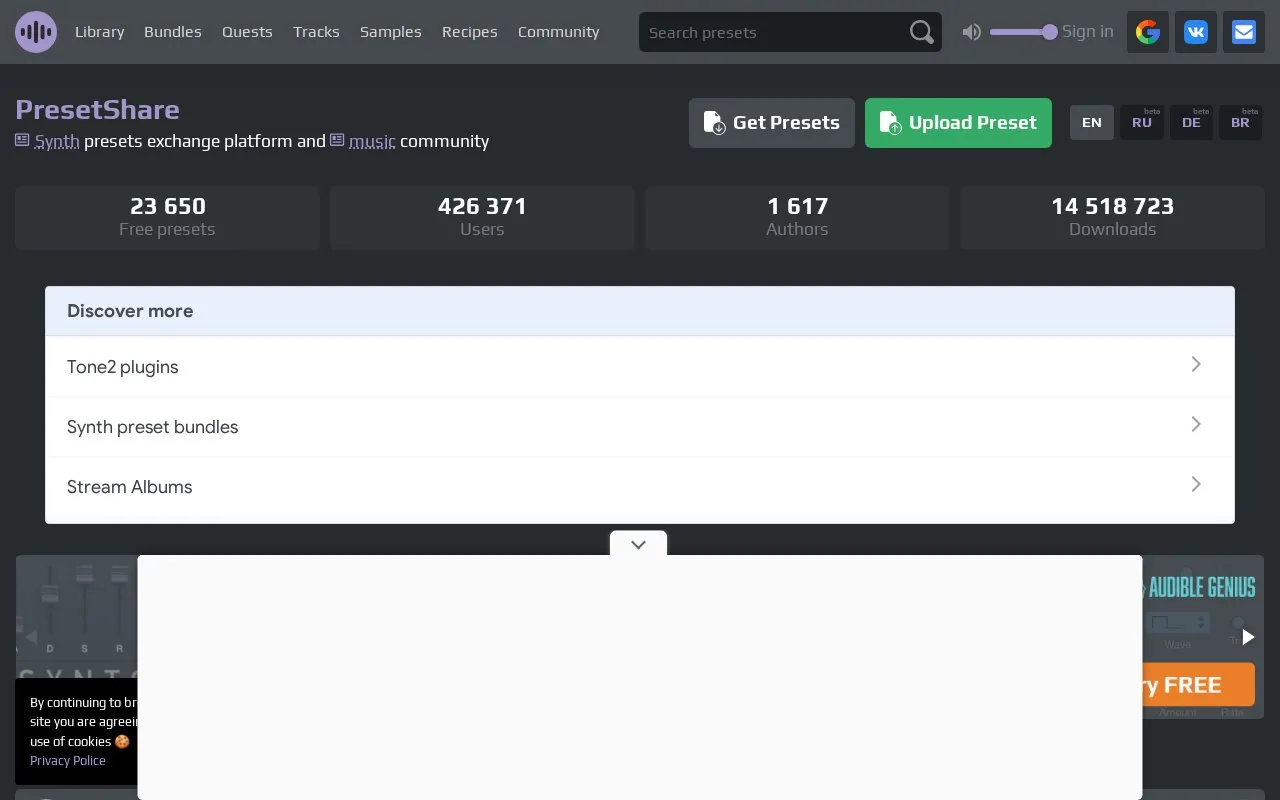Switch language to DE
Screen dimensions: 1280x800
pos(1191,123)
